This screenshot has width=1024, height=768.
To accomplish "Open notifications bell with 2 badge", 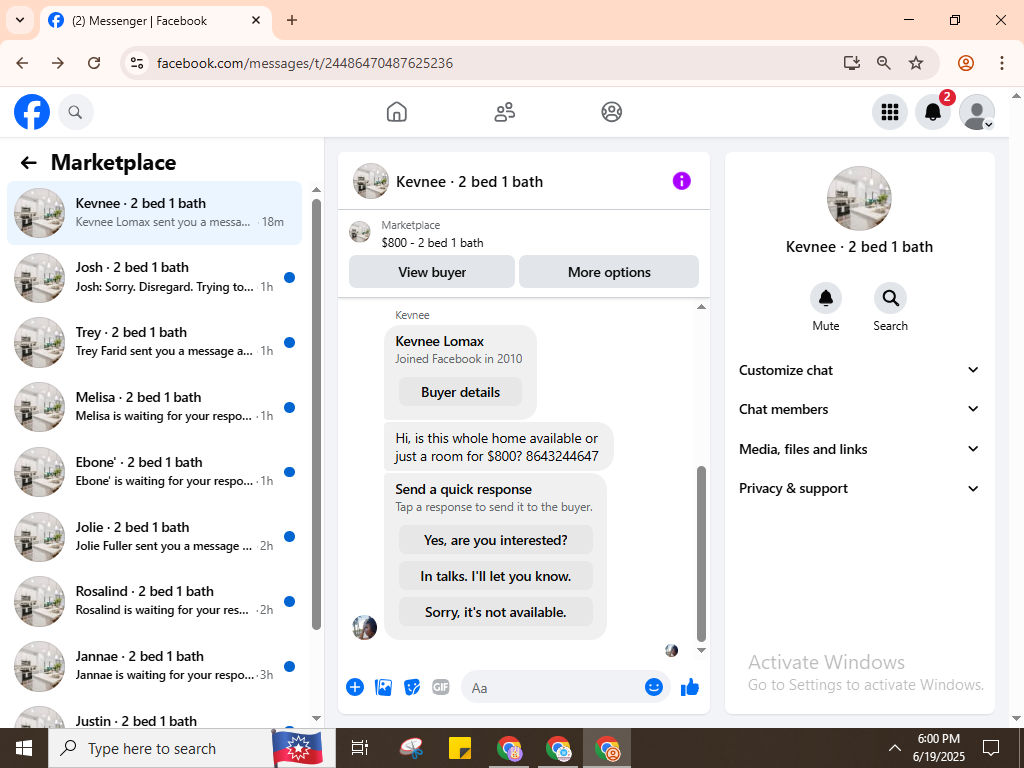I will pos(933,112).
